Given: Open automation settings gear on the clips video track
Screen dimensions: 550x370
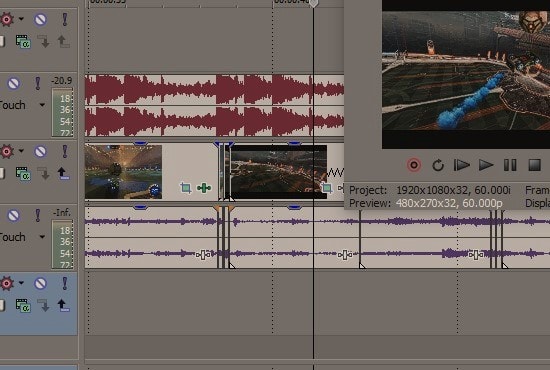Looking at the screenshot, I should click(7, 152).
